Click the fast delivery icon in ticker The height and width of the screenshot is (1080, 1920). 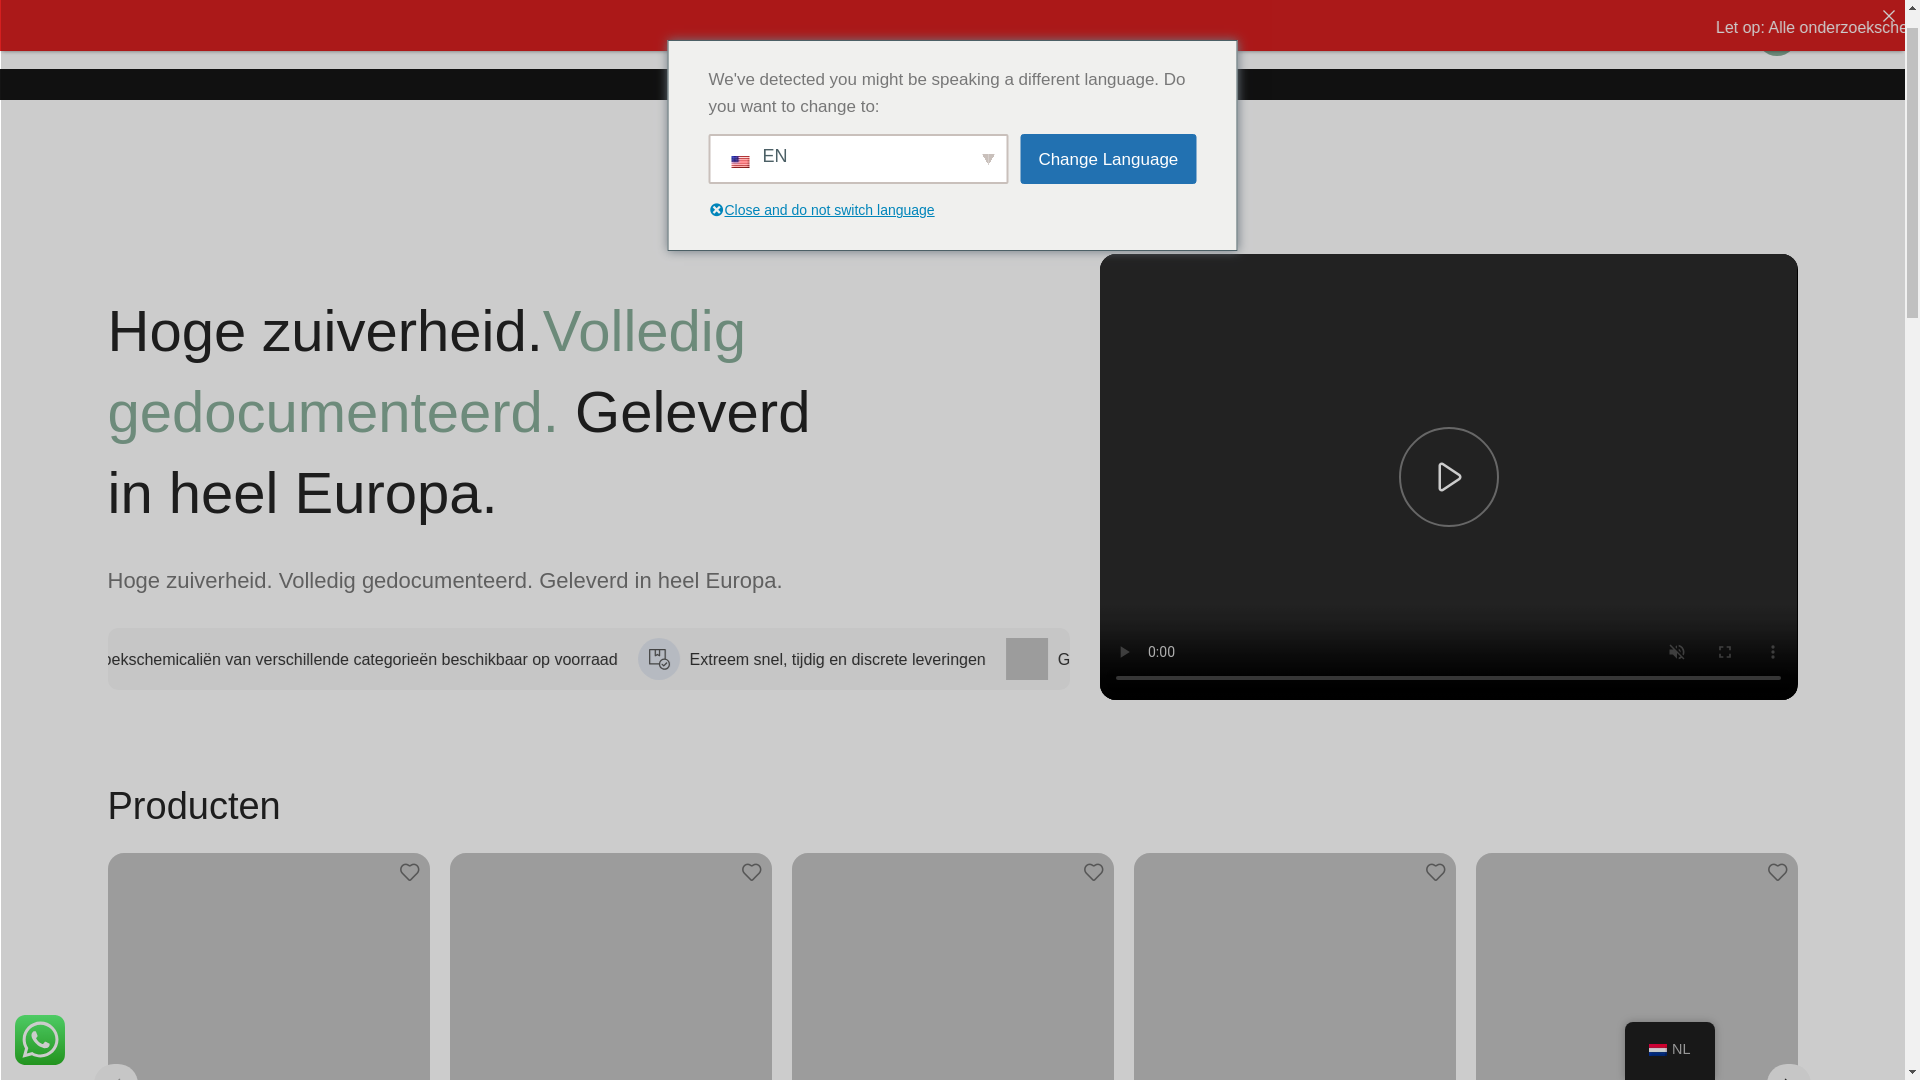click(x=659, y=659)
